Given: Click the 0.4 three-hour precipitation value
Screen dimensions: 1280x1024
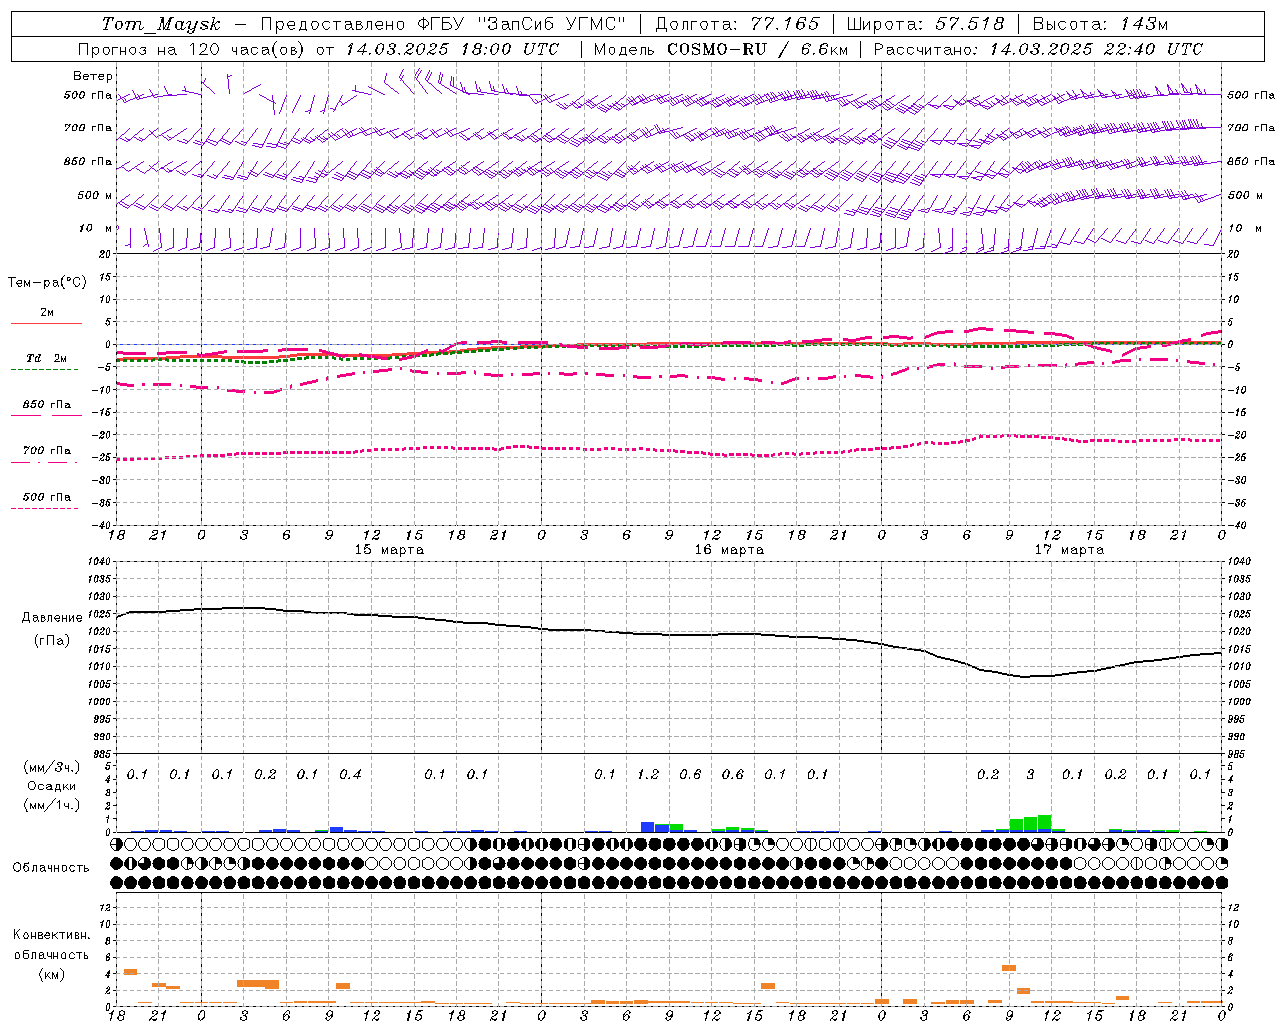Looking at the screenshot, I should click(350, 774).
